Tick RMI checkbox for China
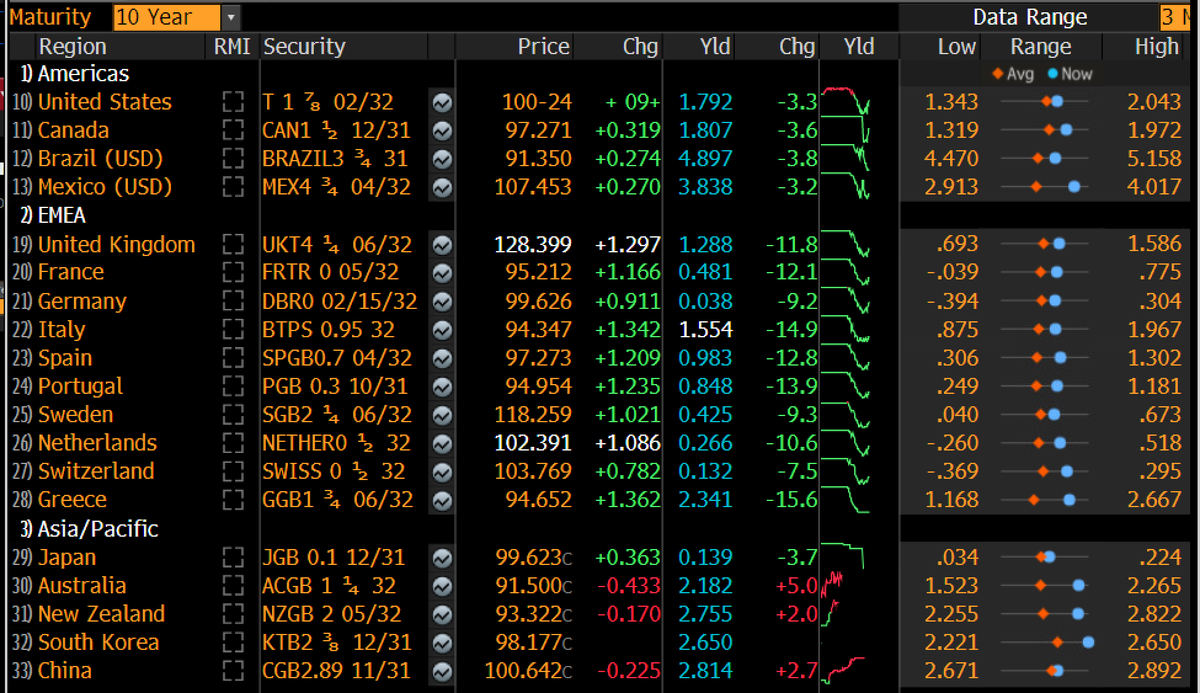 [233, 671]
